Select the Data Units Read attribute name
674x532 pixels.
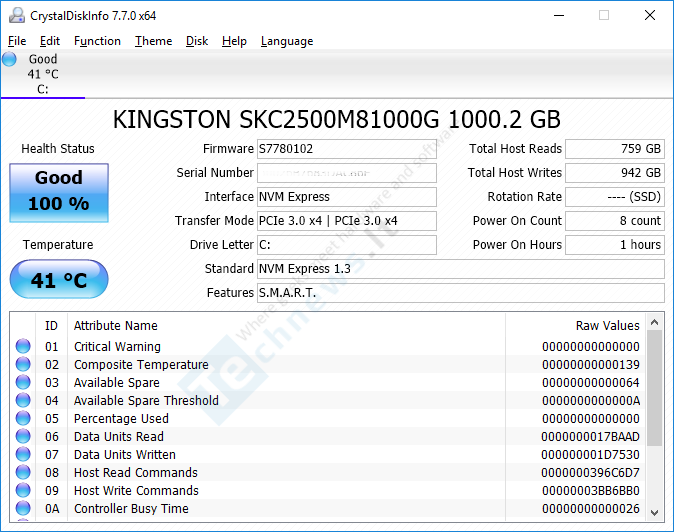click(x=119, y=437)
